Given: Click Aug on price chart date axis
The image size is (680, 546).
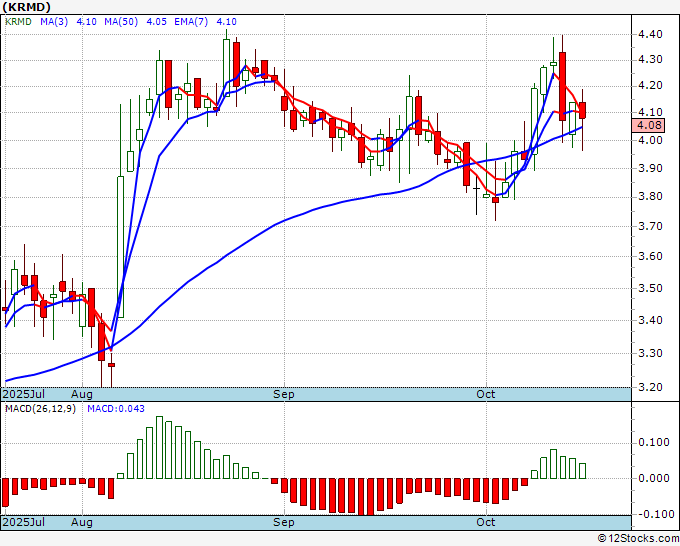Looking at the screenshot, I should click(x=82, y=394).
